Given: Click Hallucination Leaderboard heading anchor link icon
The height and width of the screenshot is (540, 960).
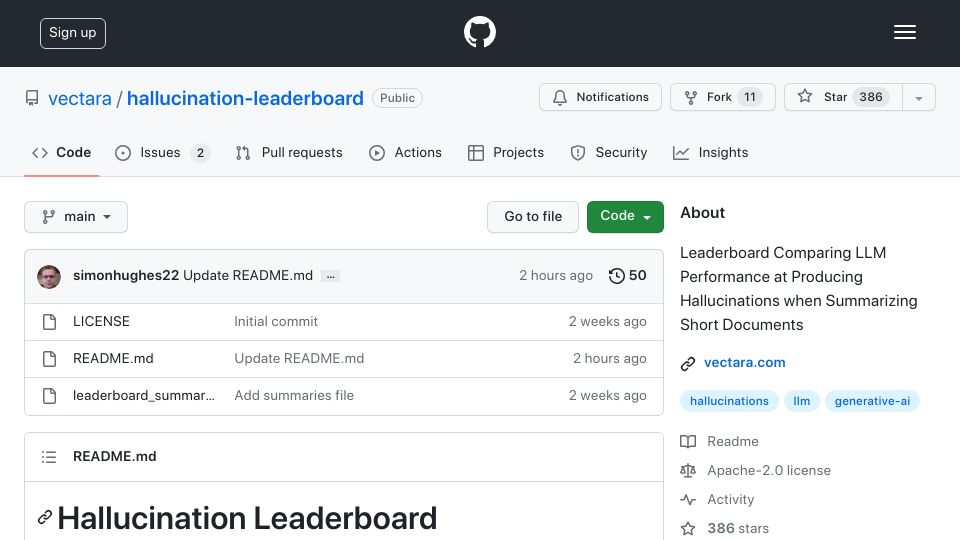Looking at the screenshot, I should tap(45, 517).
